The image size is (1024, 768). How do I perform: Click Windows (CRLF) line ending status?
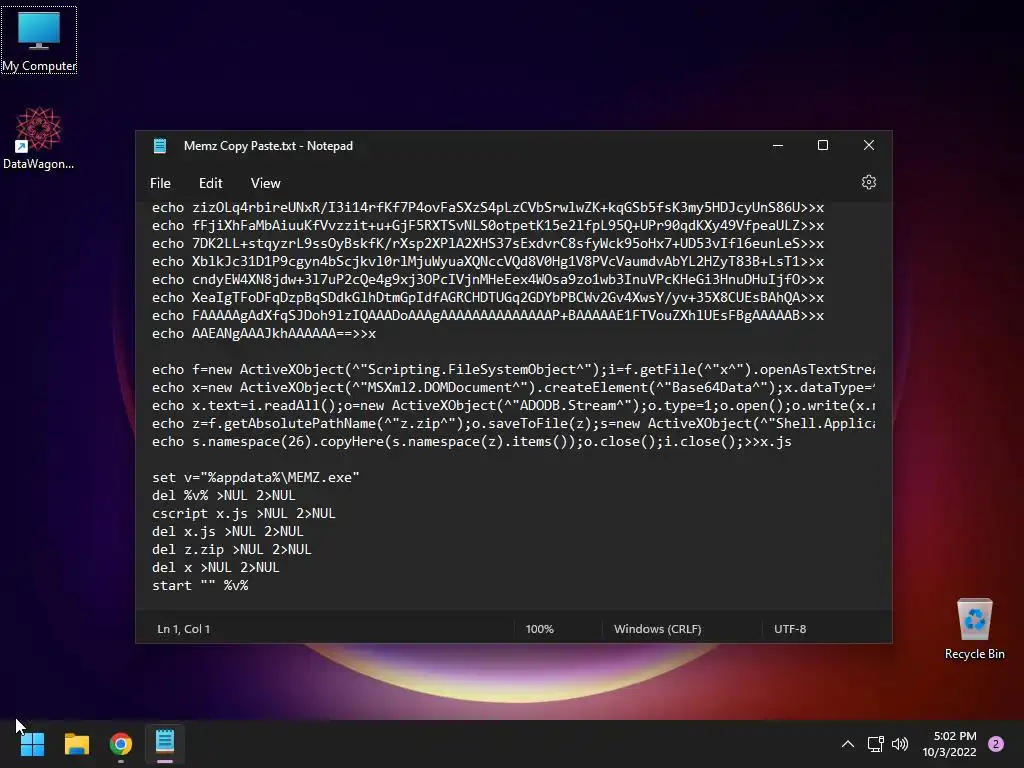(658, 629)
